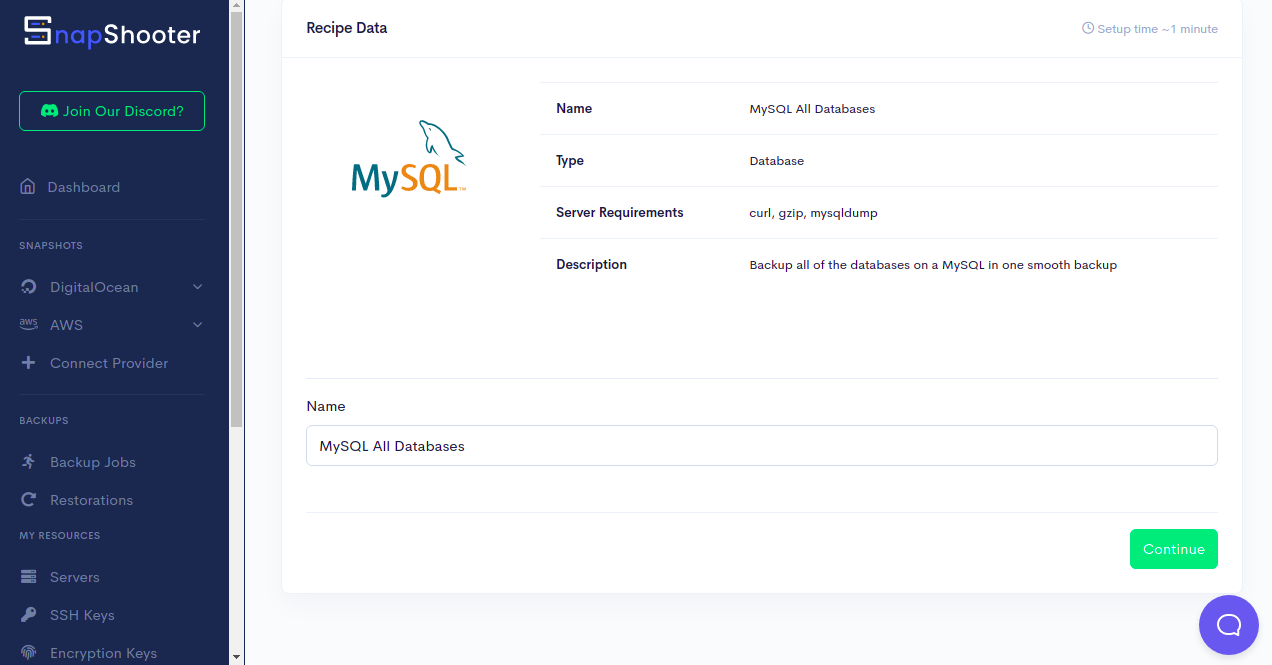Viewport: 1272px width, 665px height.
Task: Open Restorations
Action: point(91,500)
